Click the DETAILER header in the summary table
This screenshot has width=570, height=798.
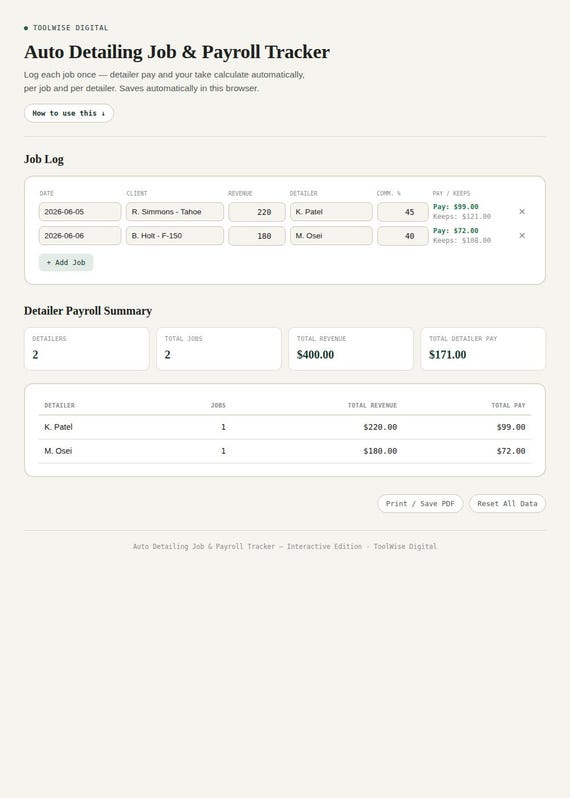pyautogui.click(x=60, y=405)
